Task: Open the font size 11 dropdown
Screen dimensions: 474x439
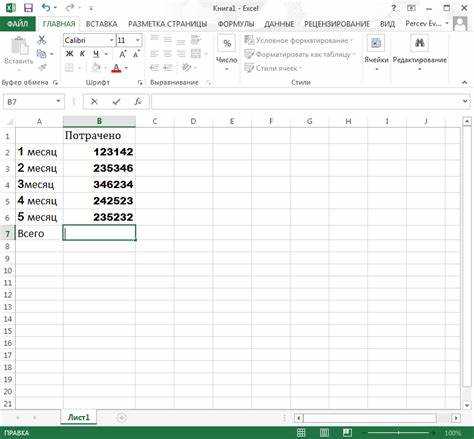Action: click(x=138, y=40)
